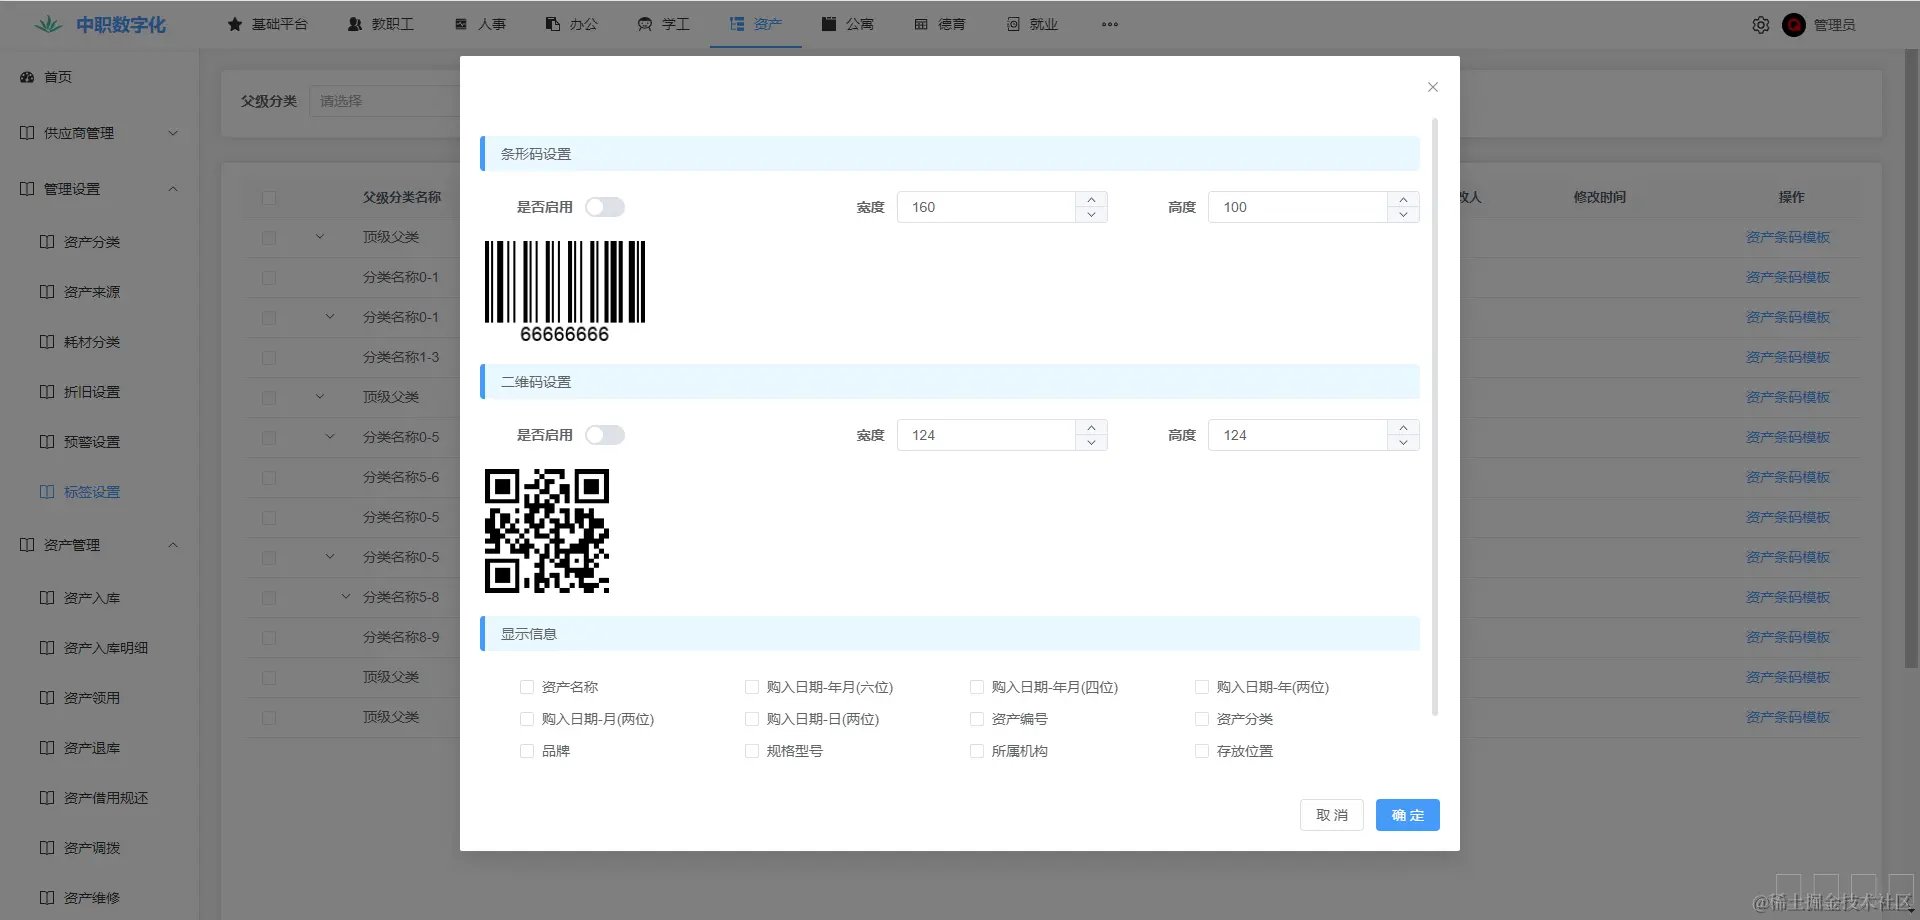The image size is (1920, 920).
Task: Open the more menu ellipsis in top navigation
Action: click(x=1110, y=24)
